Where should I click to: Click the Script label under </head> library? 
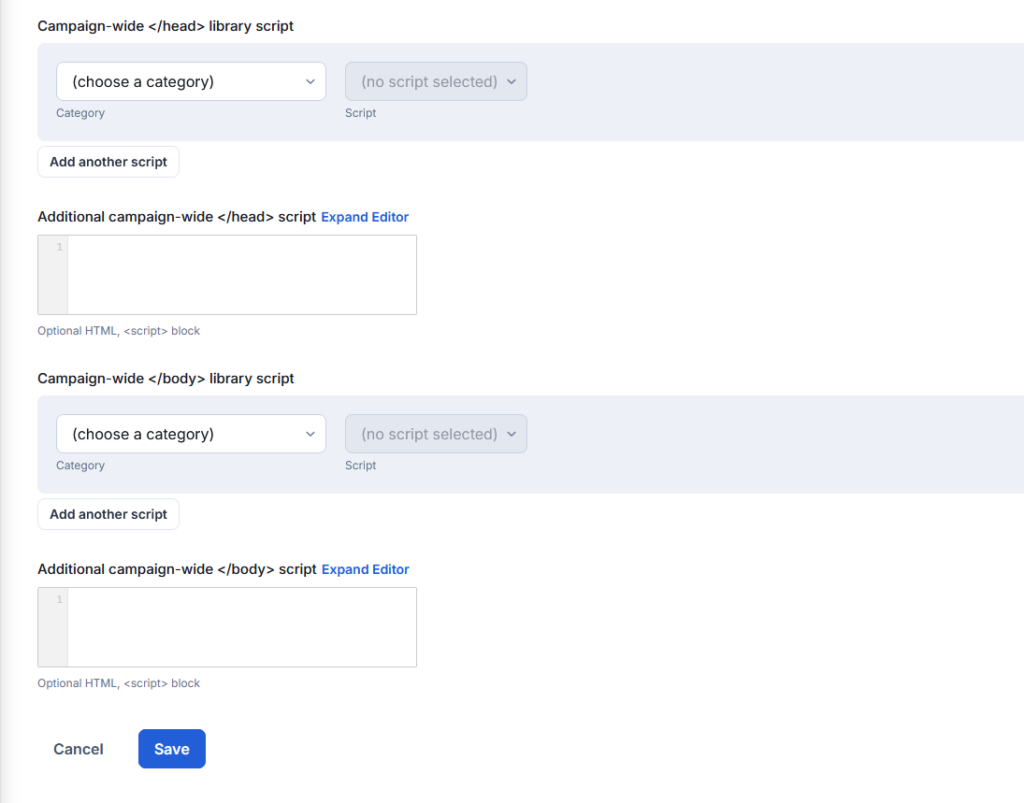point(360,113)
